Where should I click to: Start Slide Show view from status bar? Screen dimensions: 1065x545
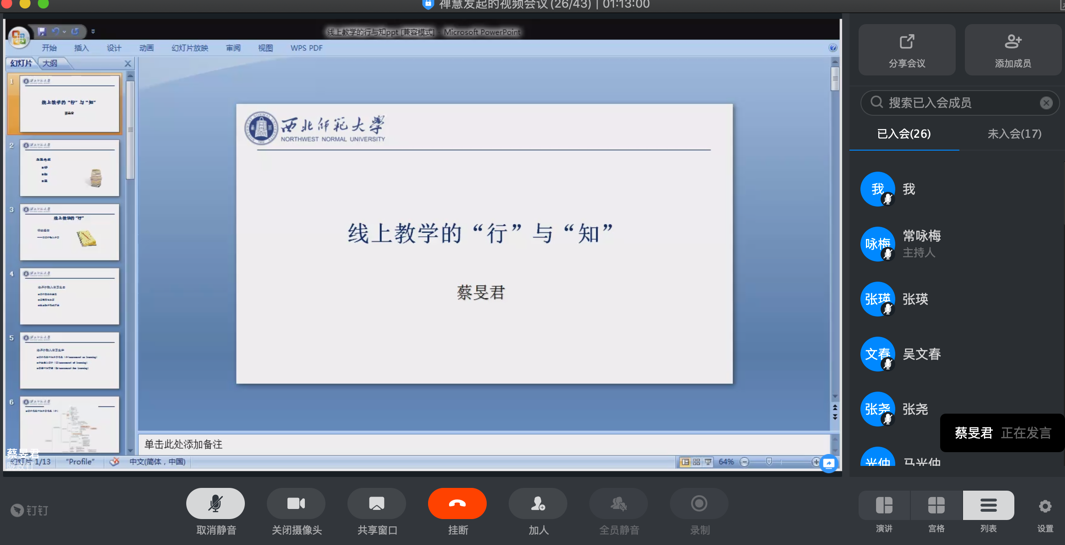(708, 462)
